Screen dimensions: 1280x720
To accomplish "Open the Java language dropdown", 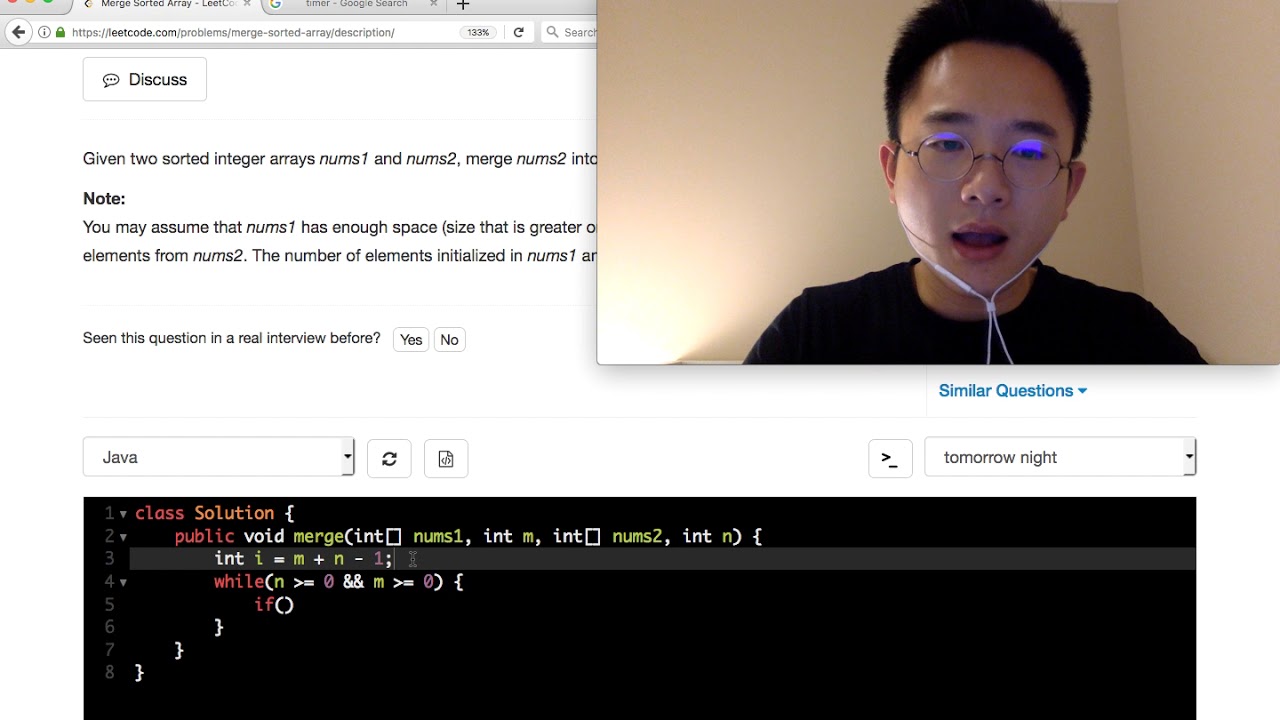I will coord(218,457).
